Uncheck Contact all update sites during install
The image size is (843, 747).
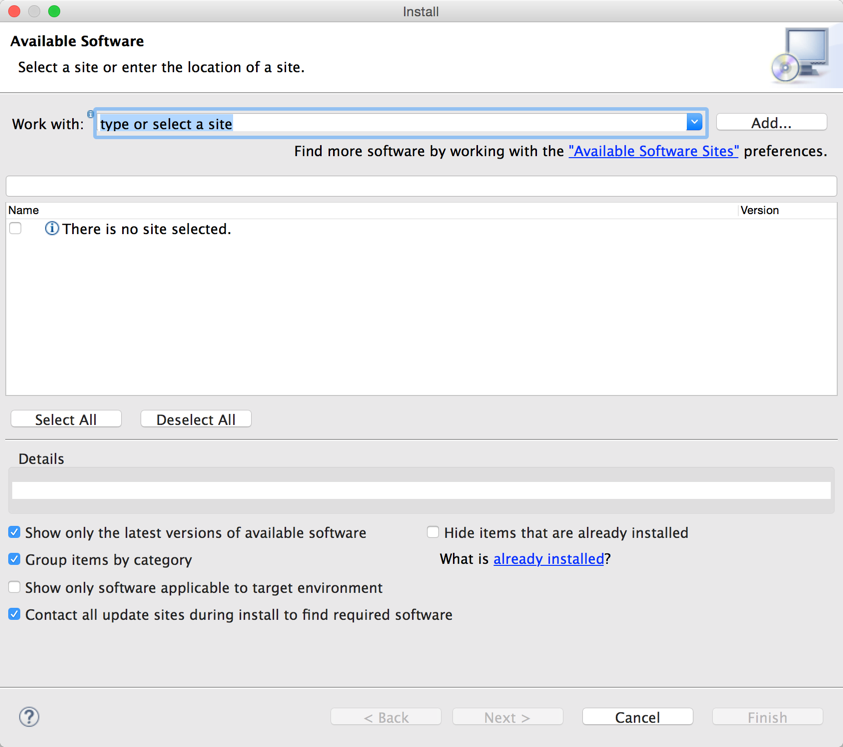point(15,614)
